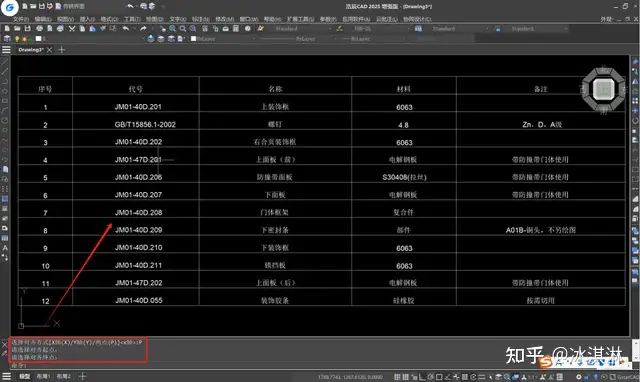Click the Copy icon in main toolbar

tap(82, 29)
